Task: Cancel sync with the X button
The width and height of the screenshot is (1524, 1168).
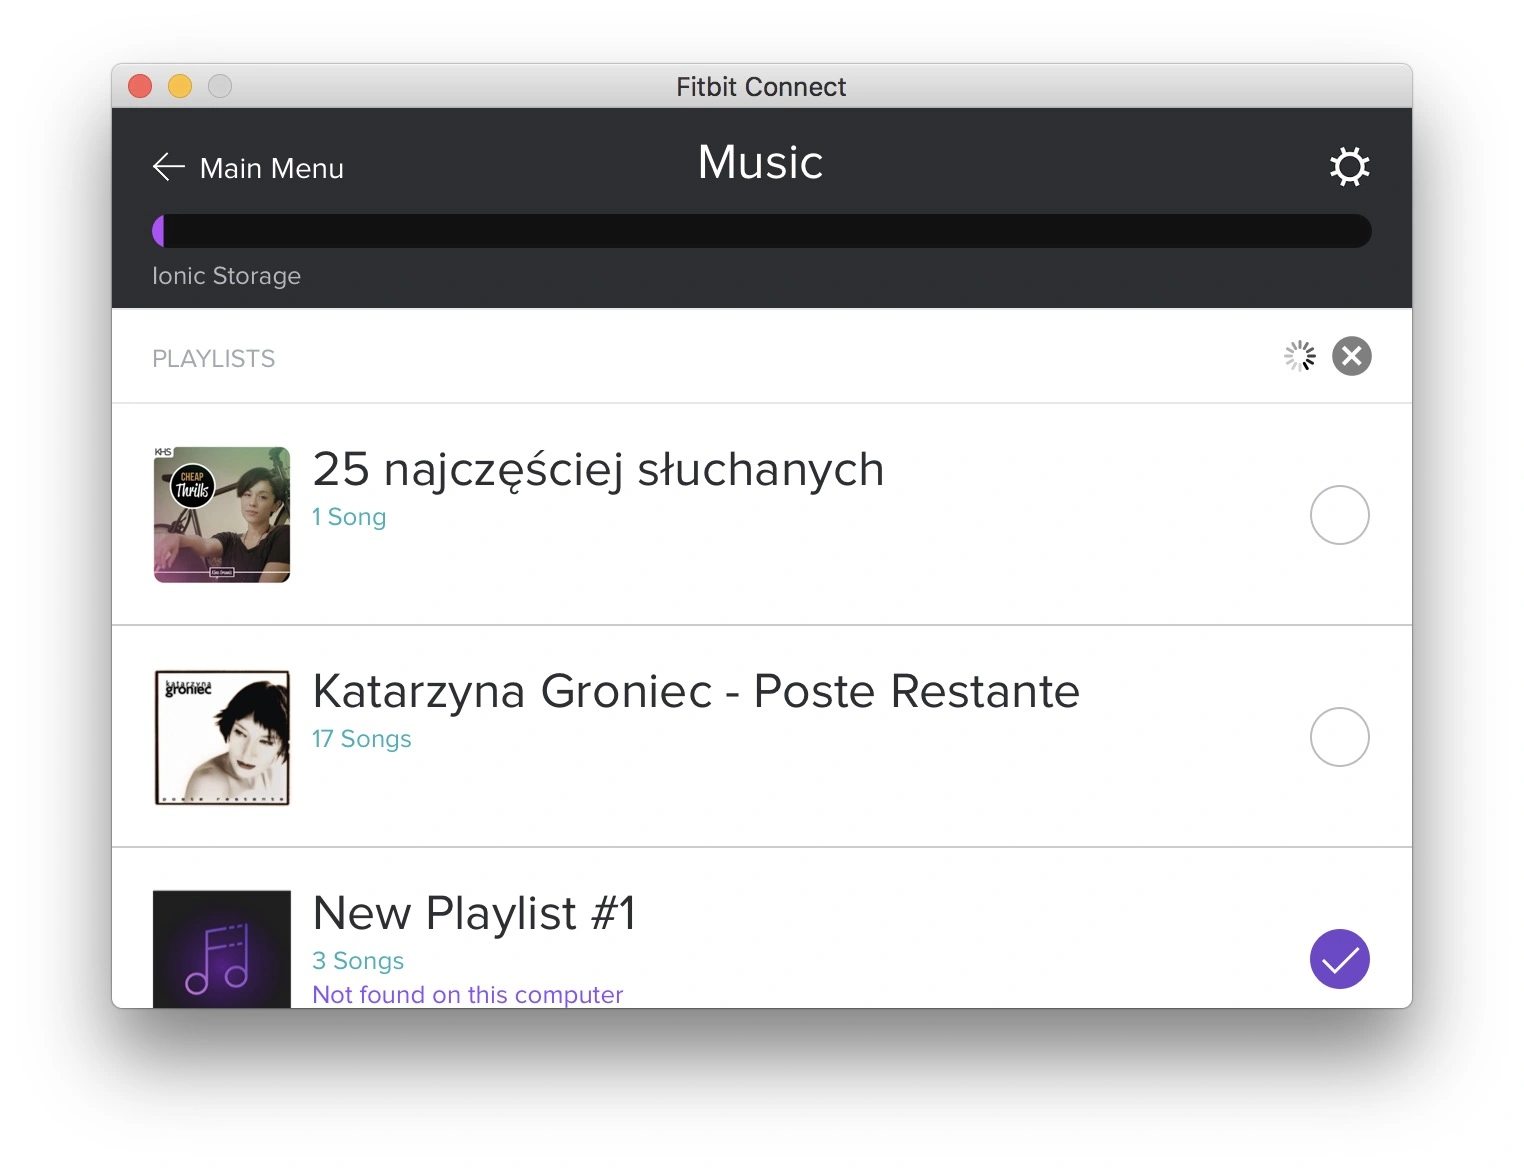Action: click(x=1351, y=356)
